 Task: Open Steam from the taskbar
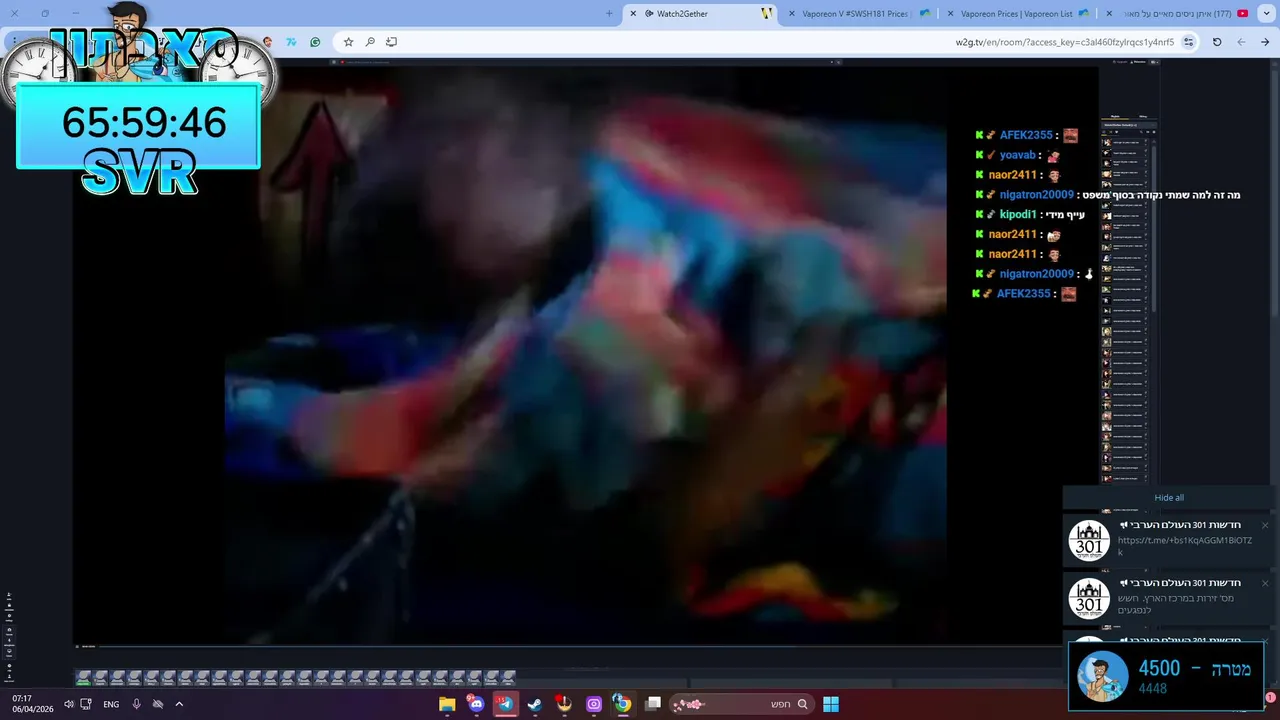535,704
